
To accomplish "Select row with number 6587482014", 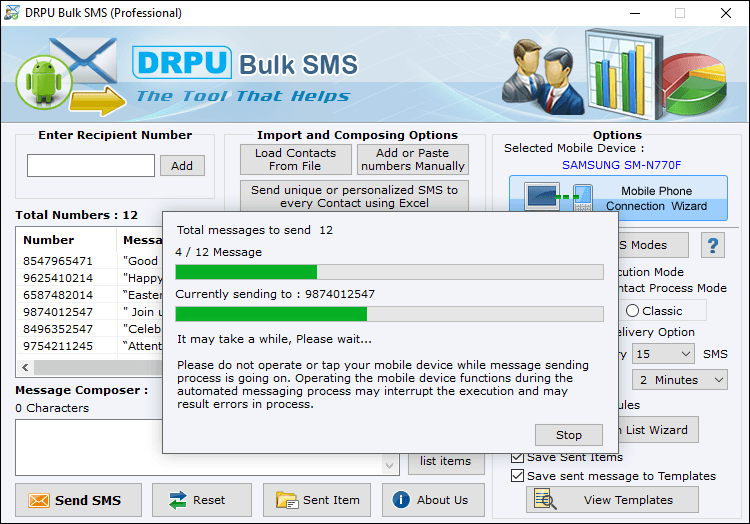I will (x=91, y=295).
